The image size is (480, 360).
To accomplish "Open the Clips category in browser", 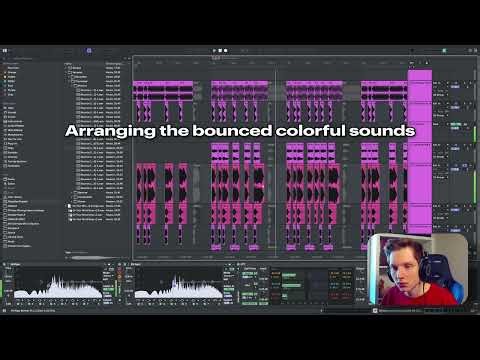I will pyautogui.click(x=10, y=148).
